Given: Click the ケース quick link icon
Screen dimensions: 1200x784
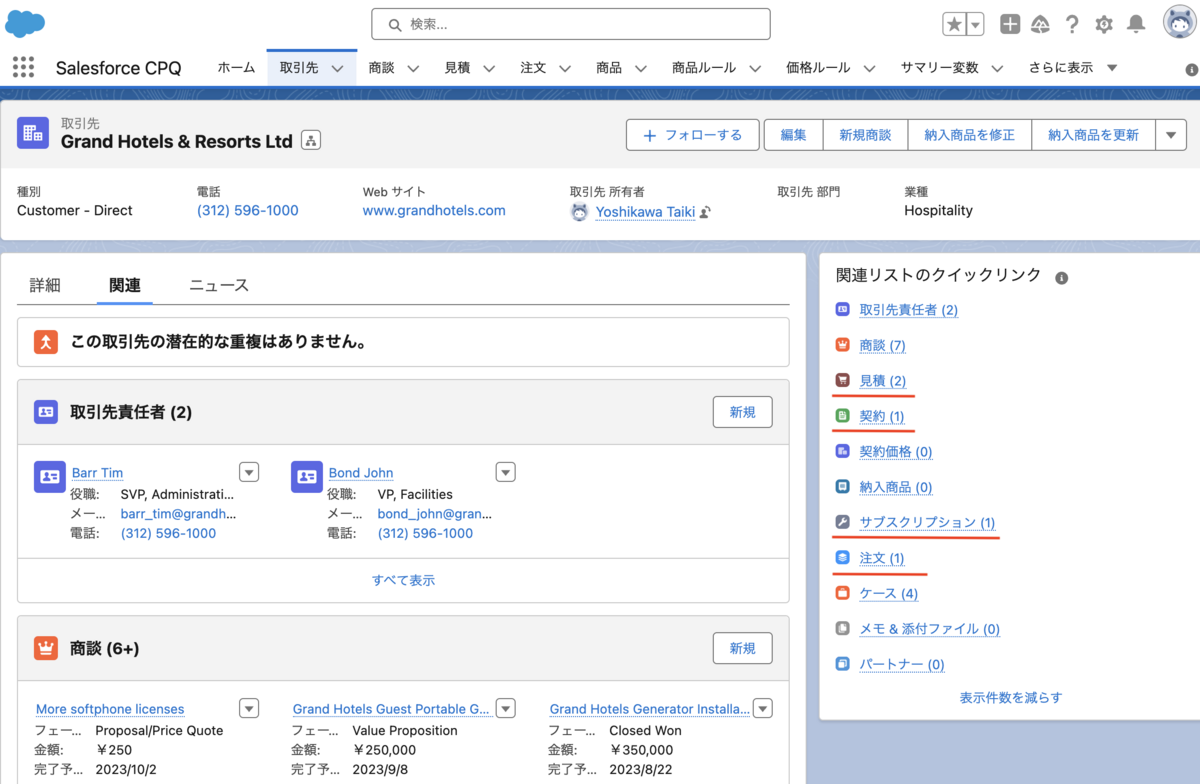Looking at the screenshot, I should tap(841, 593).
